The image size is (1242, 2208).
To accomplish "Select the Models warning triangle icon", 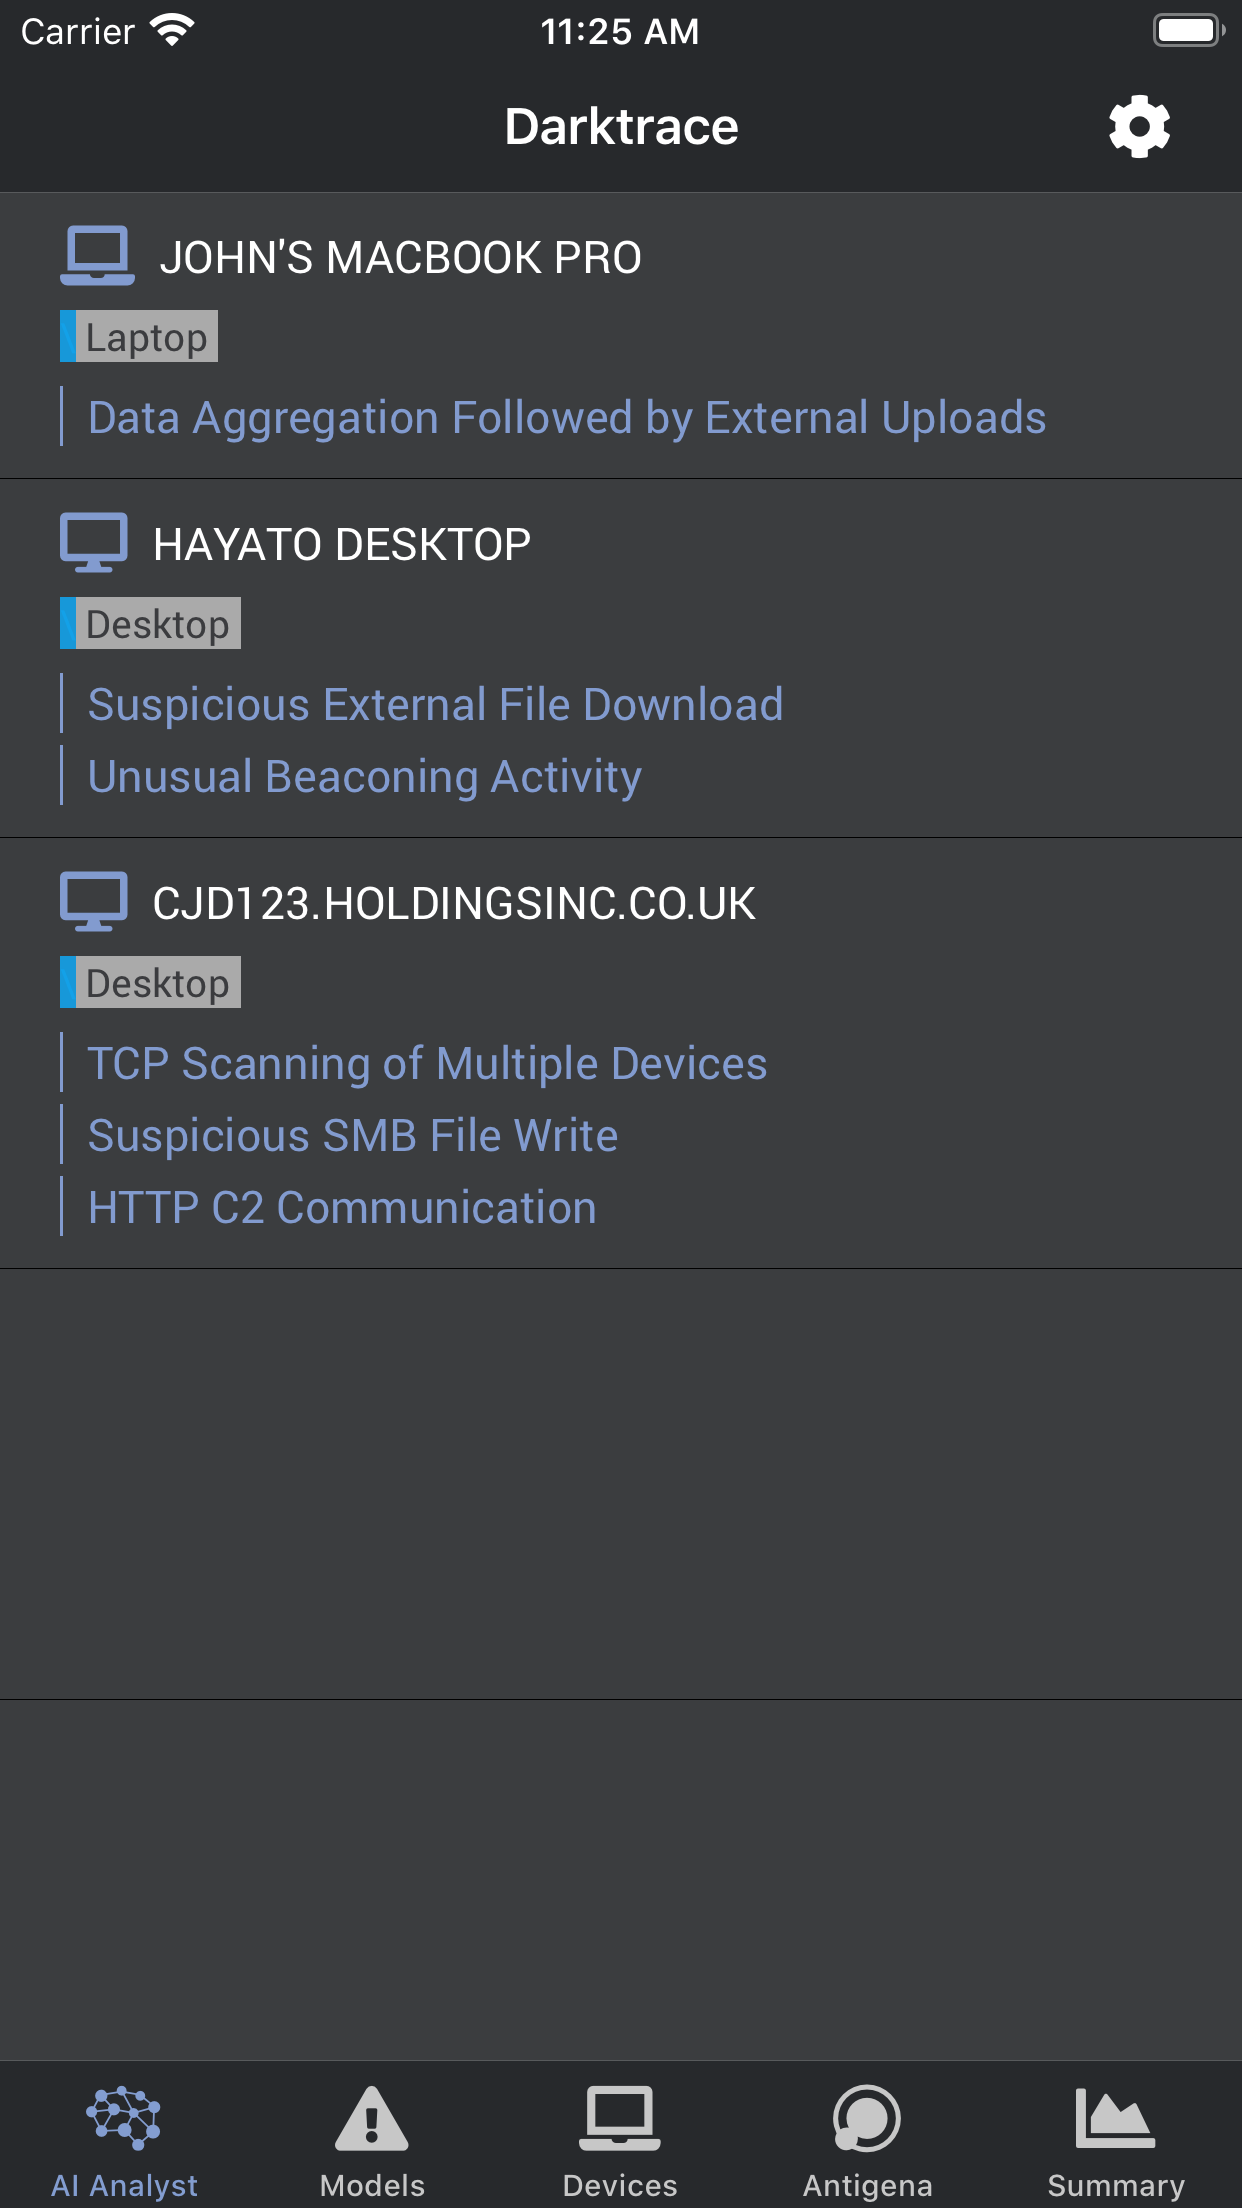I will [x=372, y=2112].
